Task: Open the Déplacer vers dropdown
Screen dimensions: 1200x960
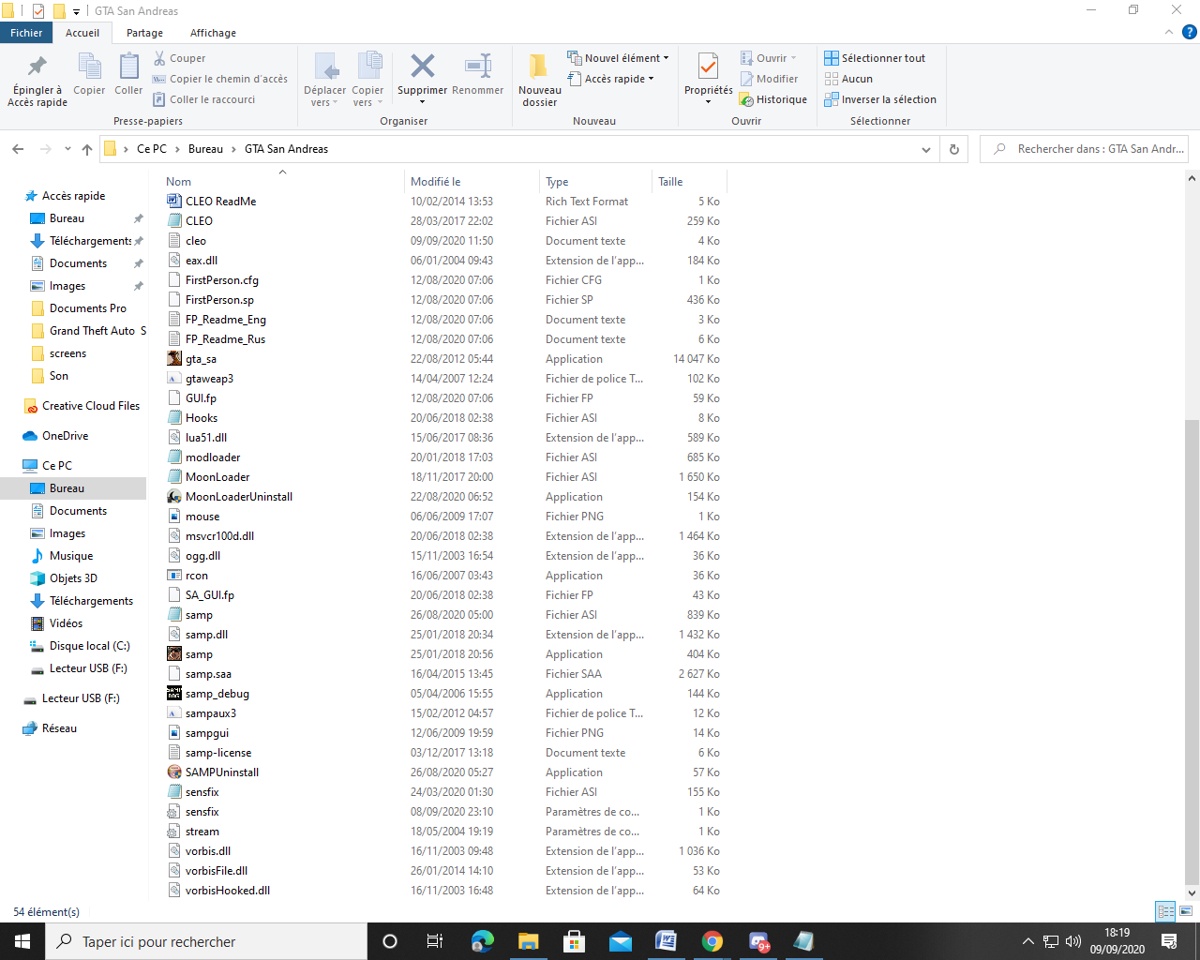Action: pos(325,102)
